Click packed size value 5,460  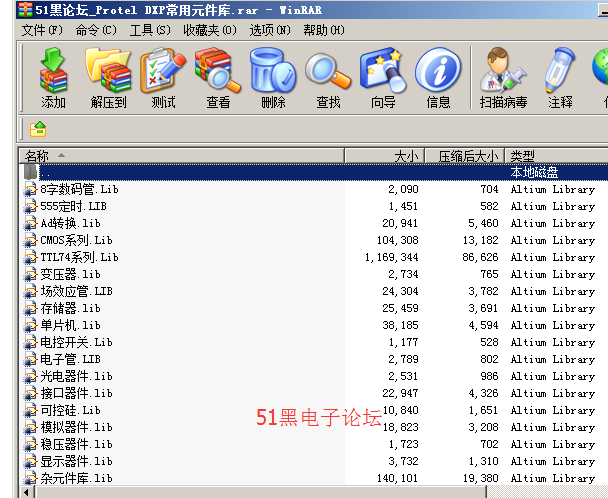483,223
